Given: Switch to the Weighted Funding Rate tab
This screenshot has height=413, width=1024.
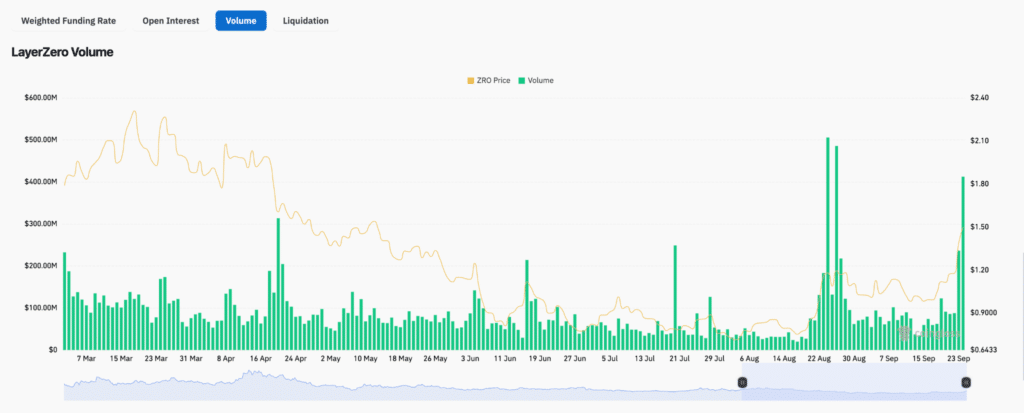Looking at the screenshot, I should coord(69,21).
